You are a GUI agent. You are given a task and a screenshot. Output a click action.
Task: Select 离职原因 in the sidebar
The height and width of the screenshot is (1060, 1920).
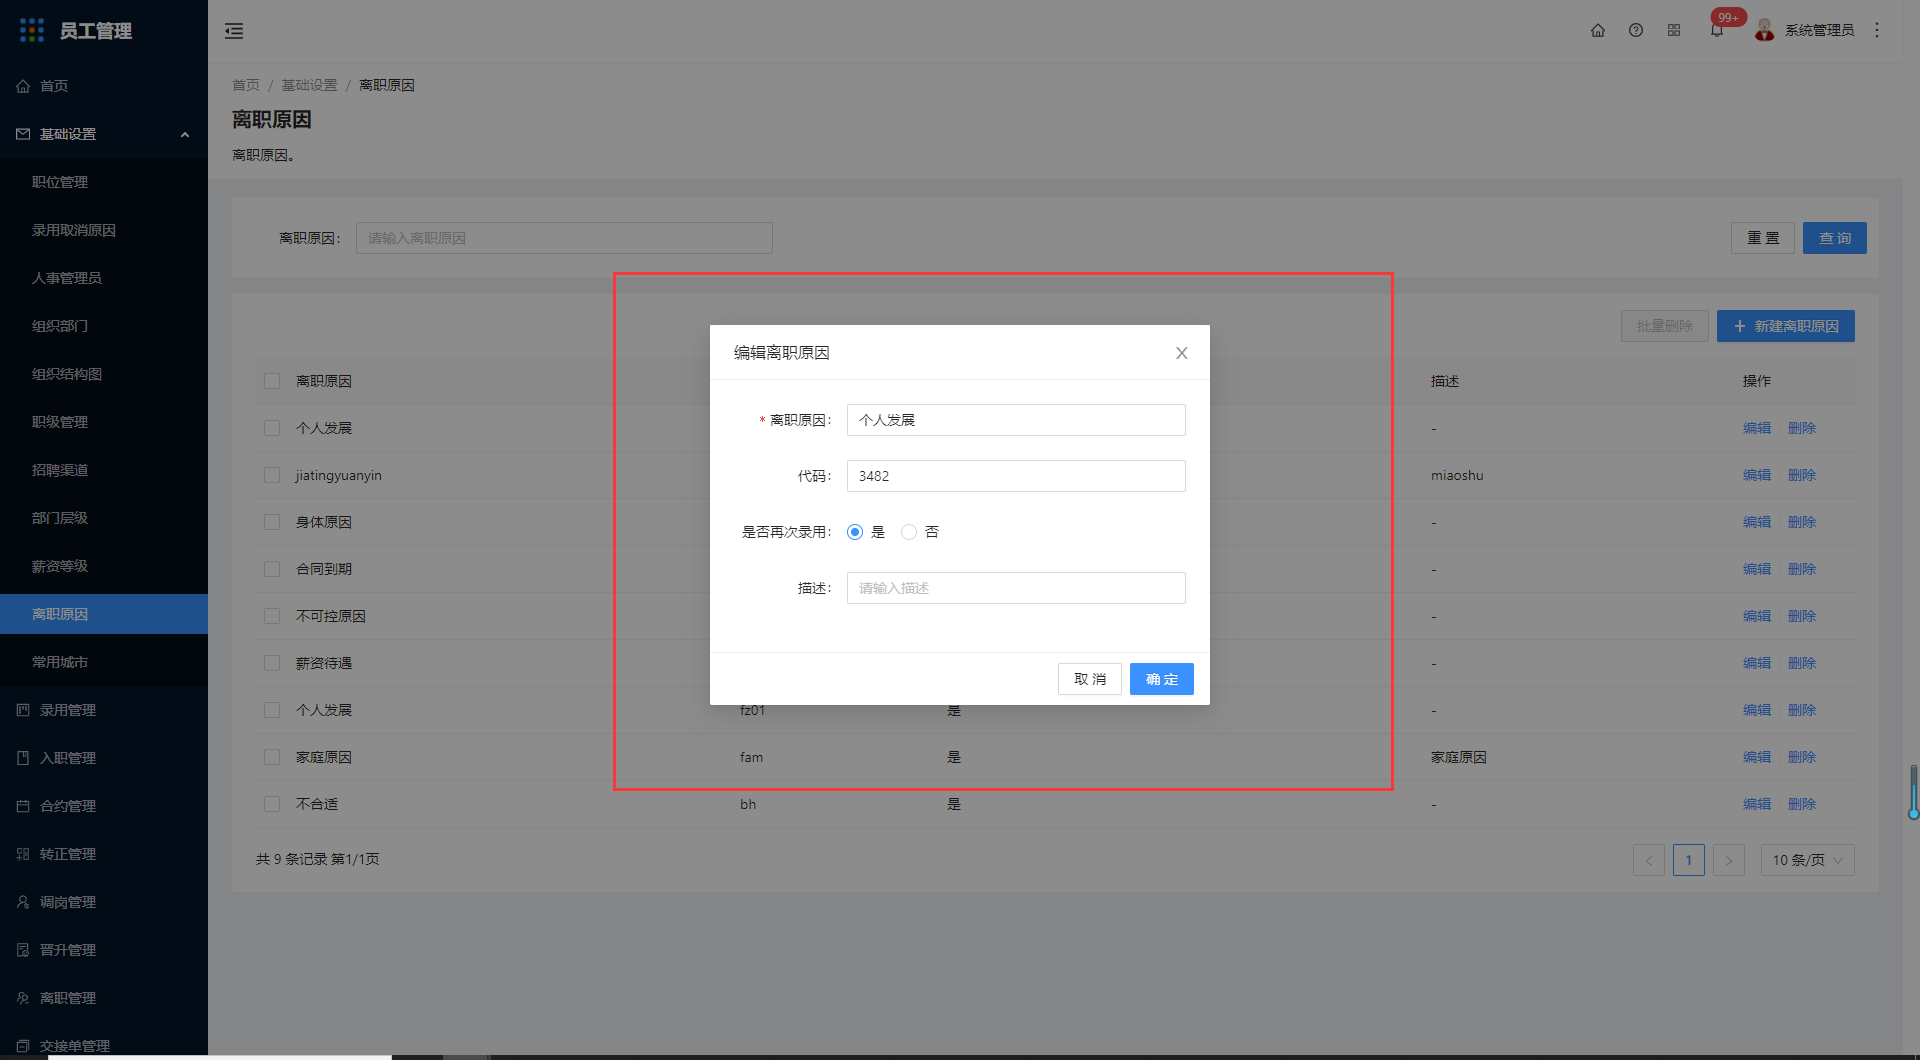pos(104,614)
